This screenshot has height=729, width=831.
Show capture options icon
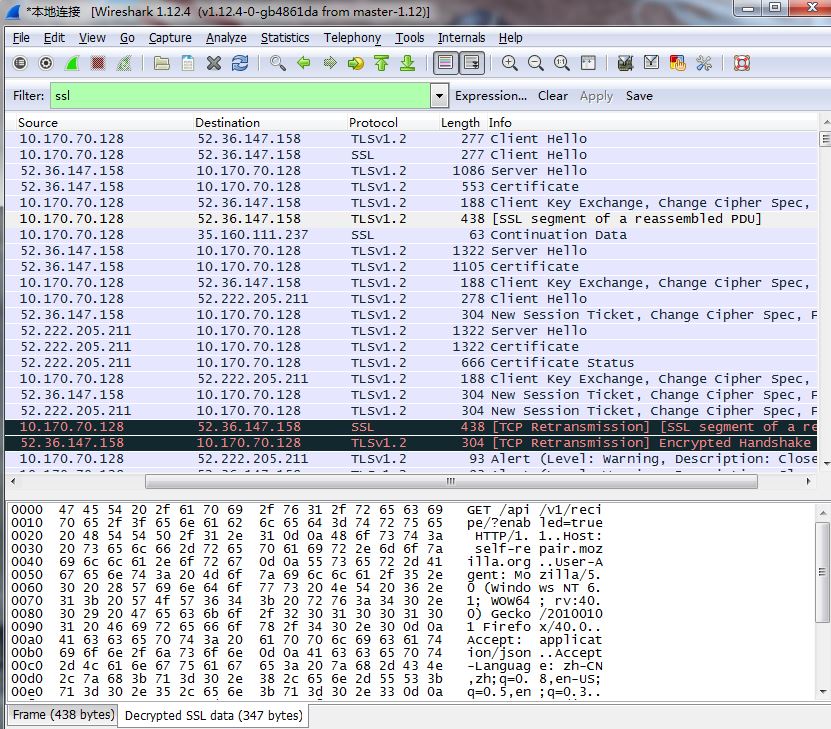click(x=46, y=63)
